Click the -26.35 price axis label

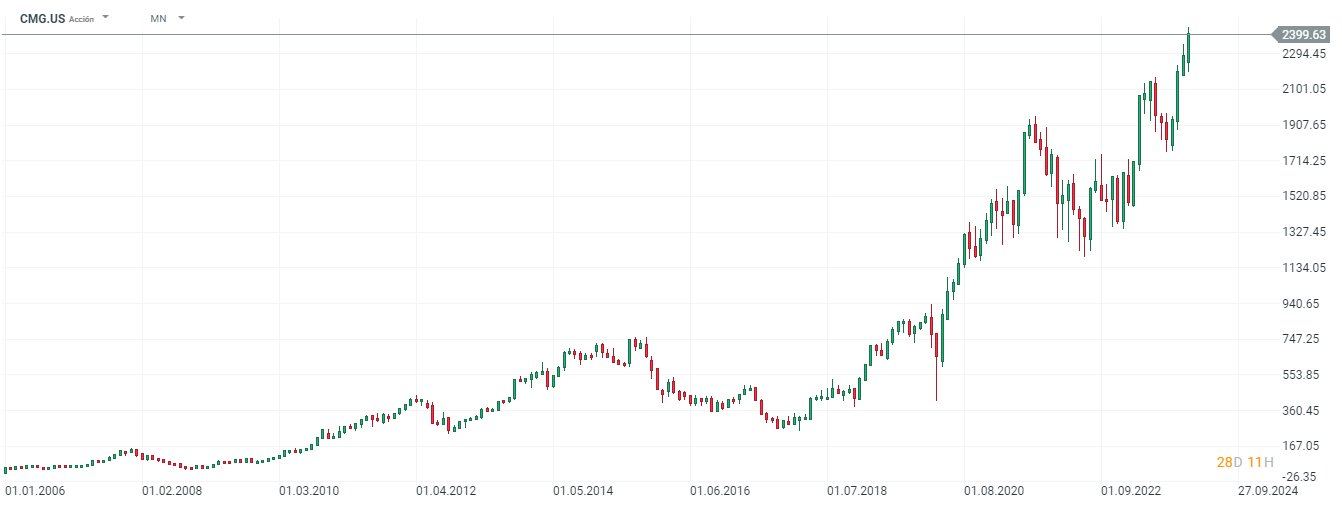1308,476
